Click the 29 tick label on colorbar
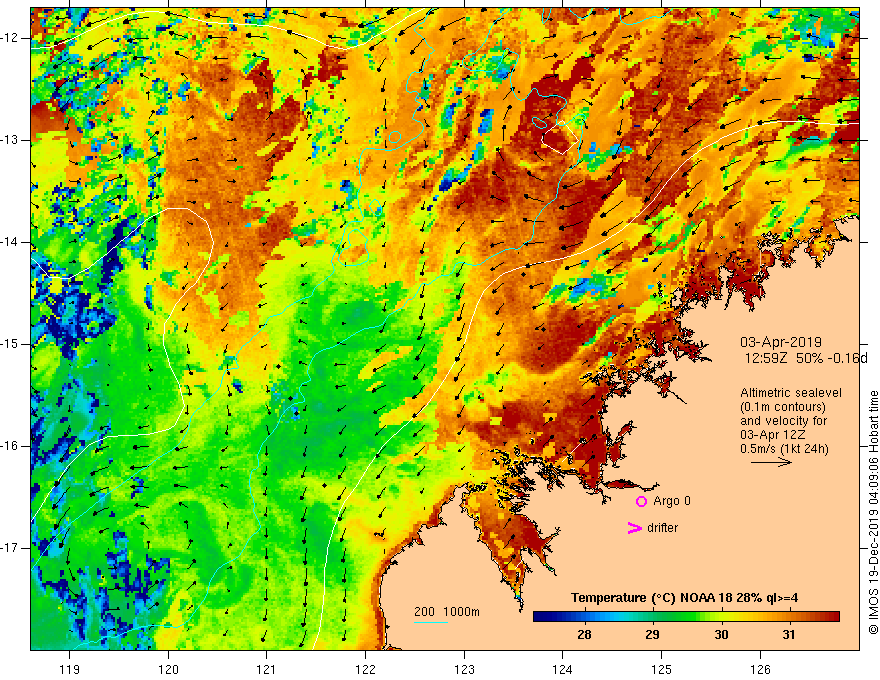880x680 pixels. (652, 635)
